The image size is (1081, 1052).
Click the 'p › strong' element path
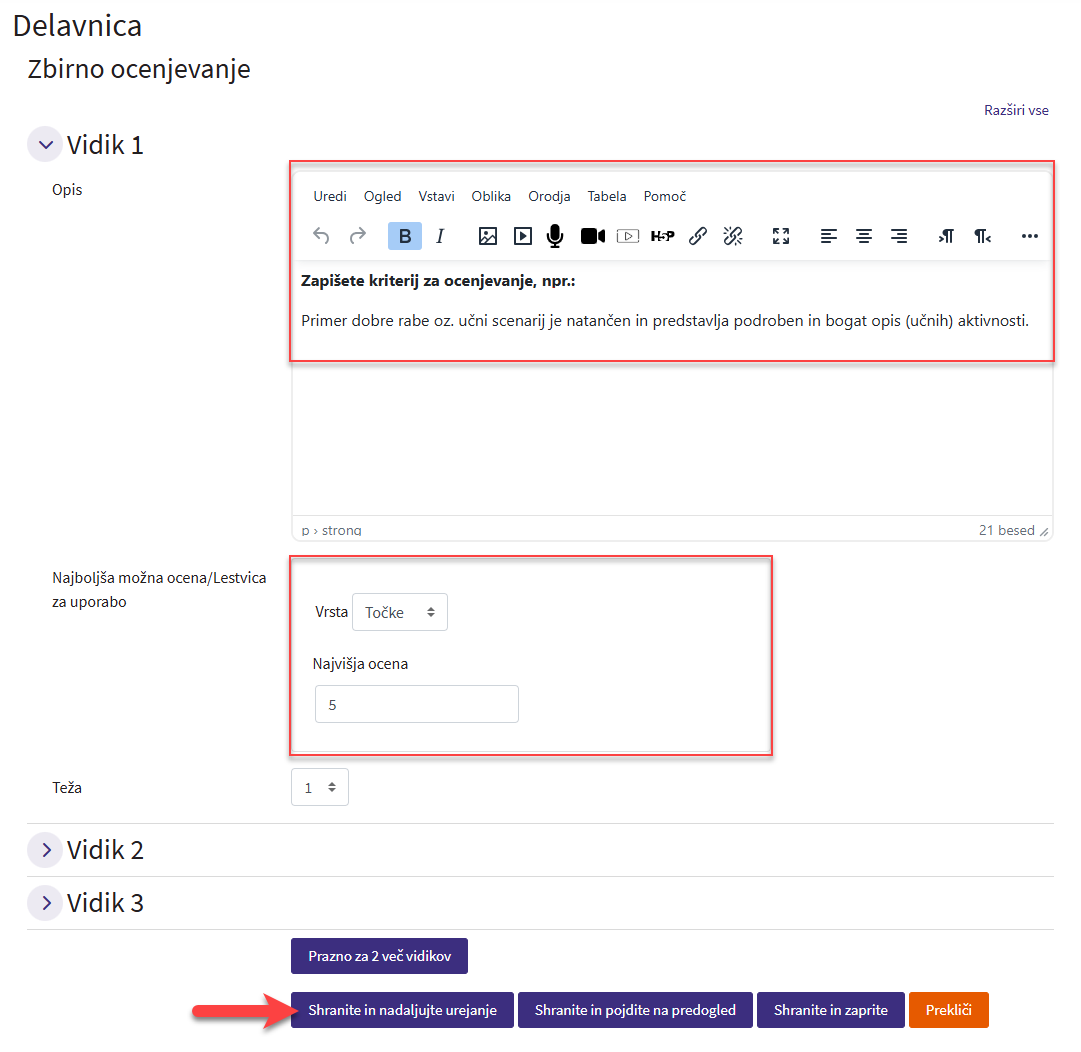coord(332,530)
